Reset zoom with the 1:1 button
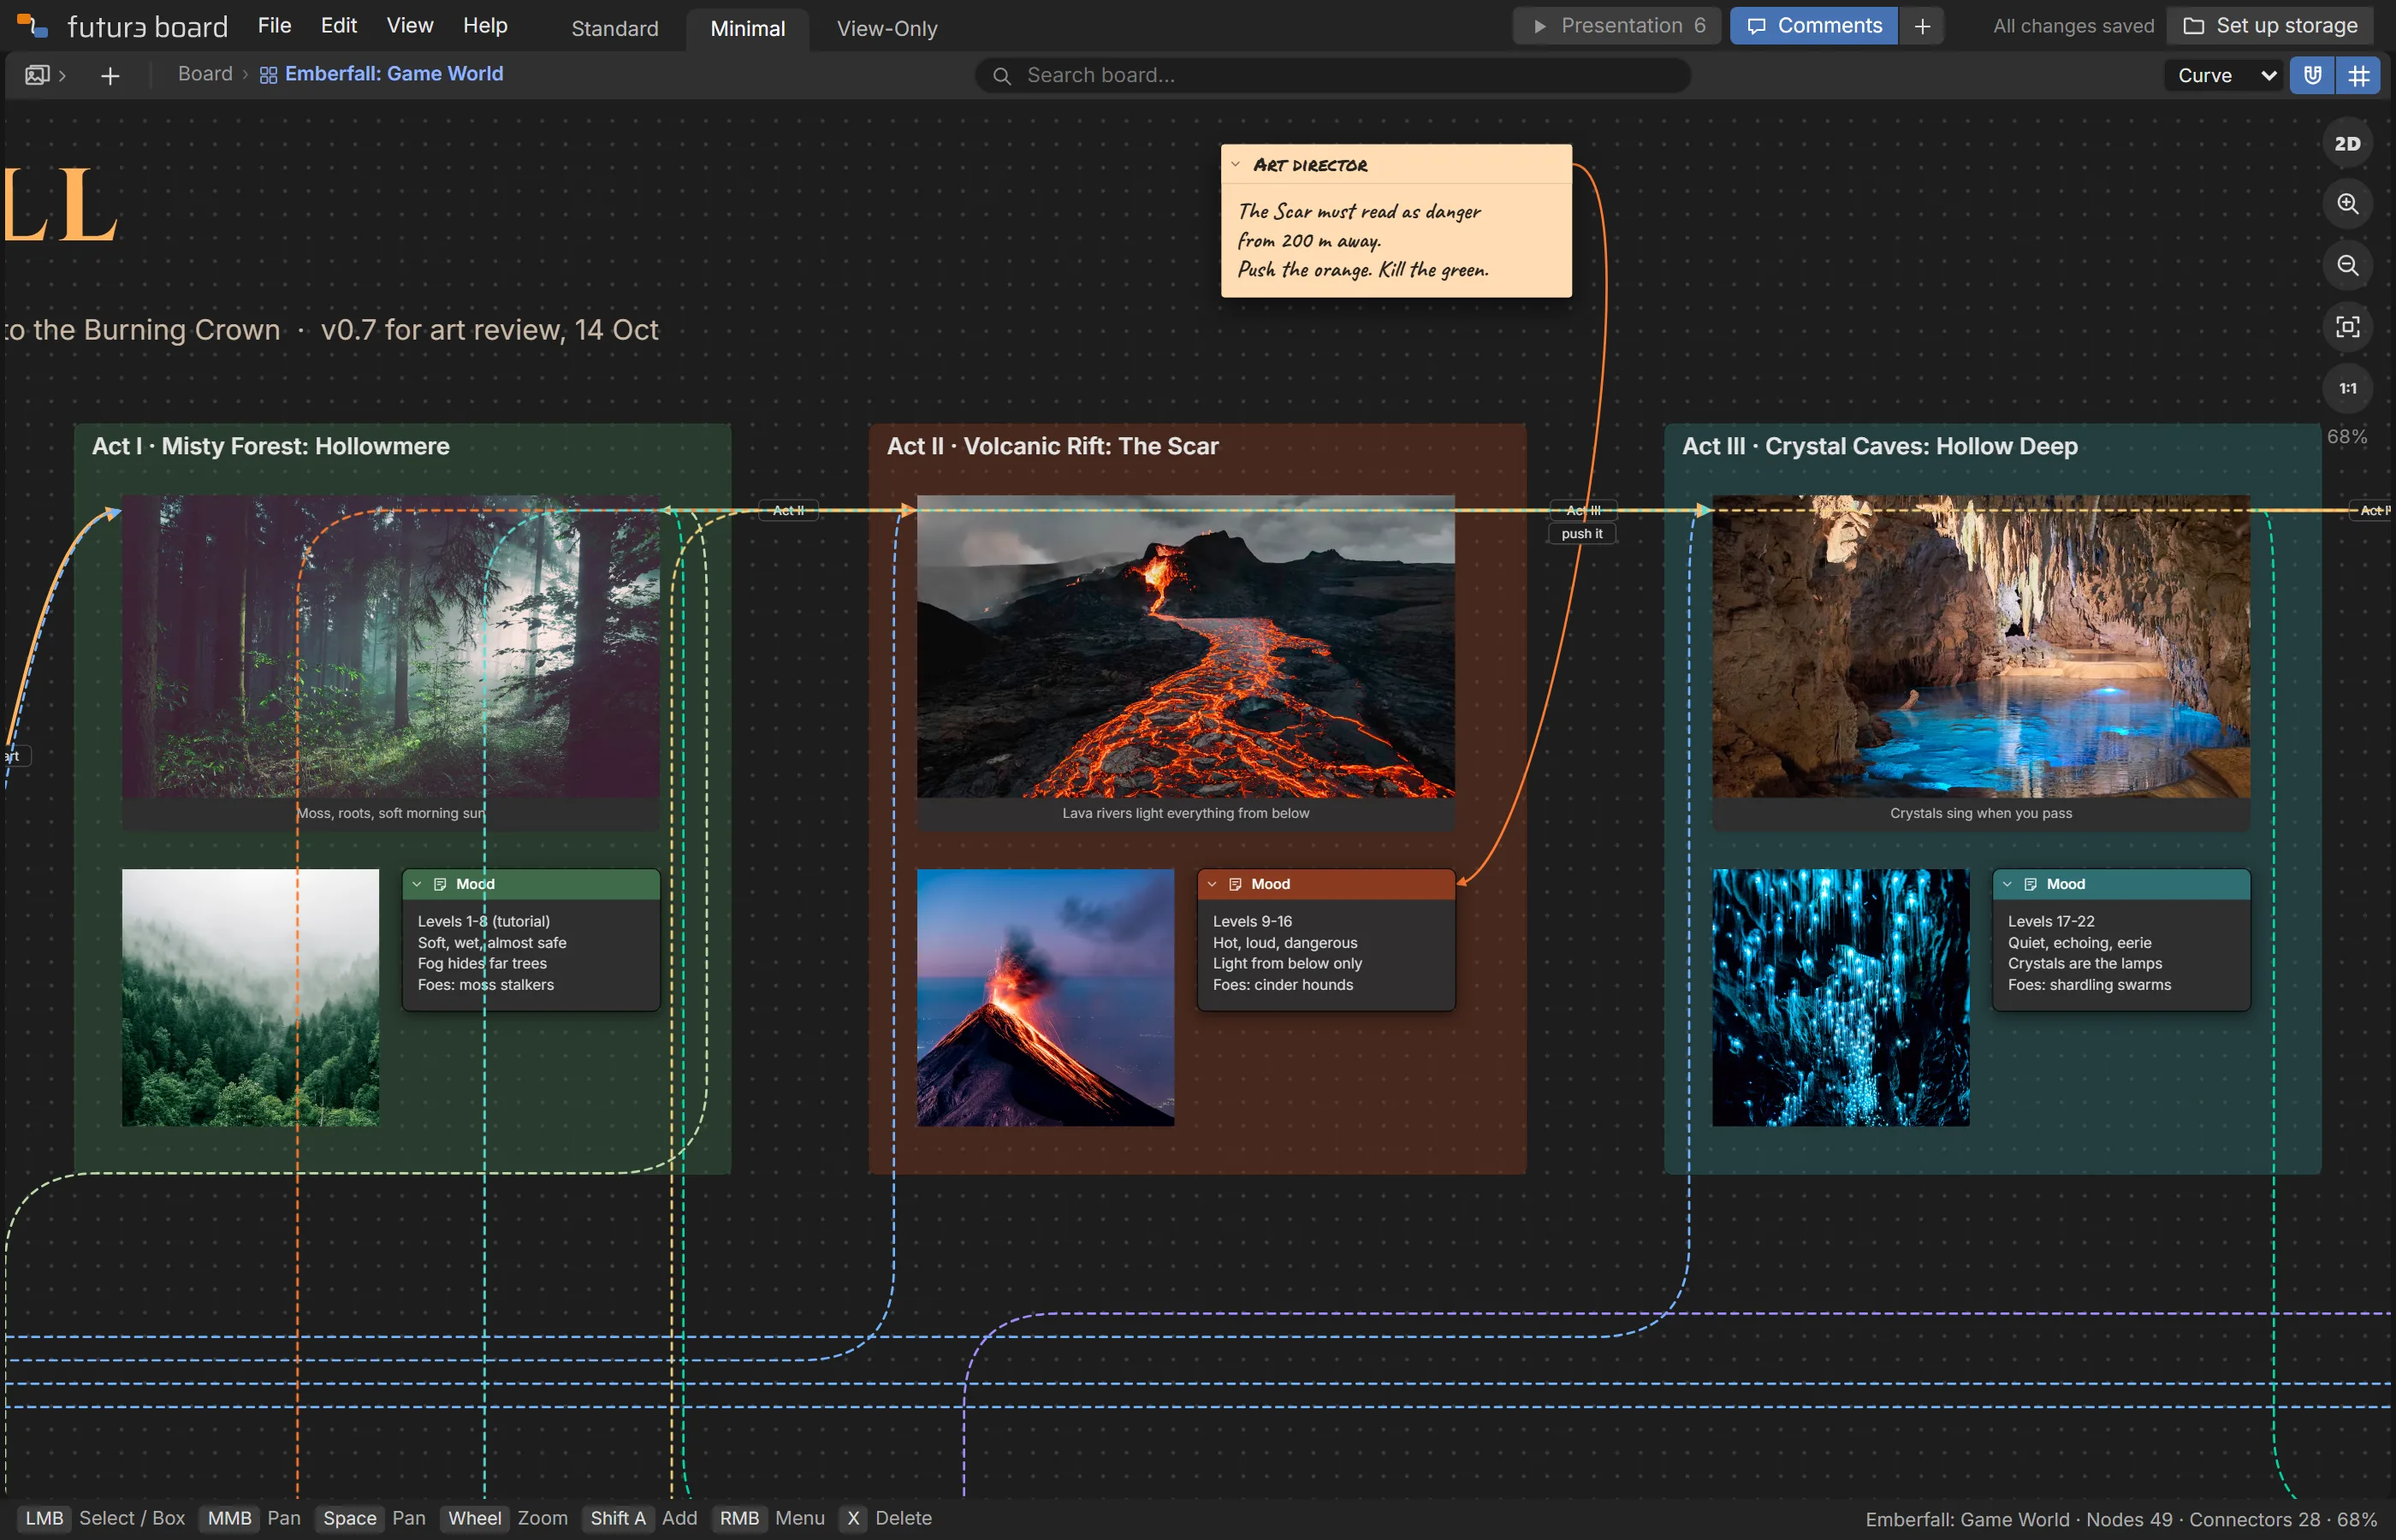Viewport: 2396px width, 1540px height. [2347, 388]
